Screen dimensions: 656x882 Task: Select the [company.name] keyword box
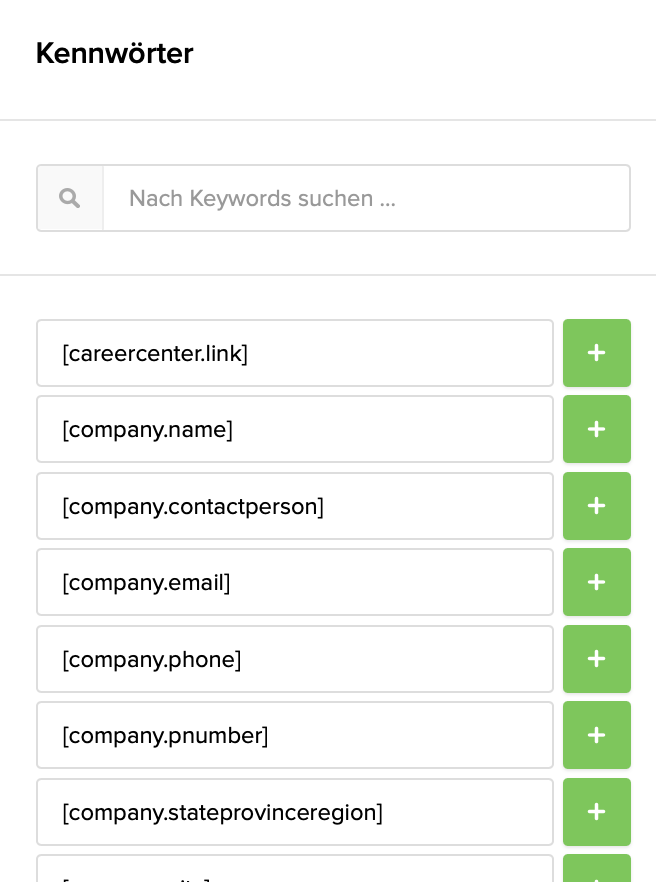tap(295, 429)
